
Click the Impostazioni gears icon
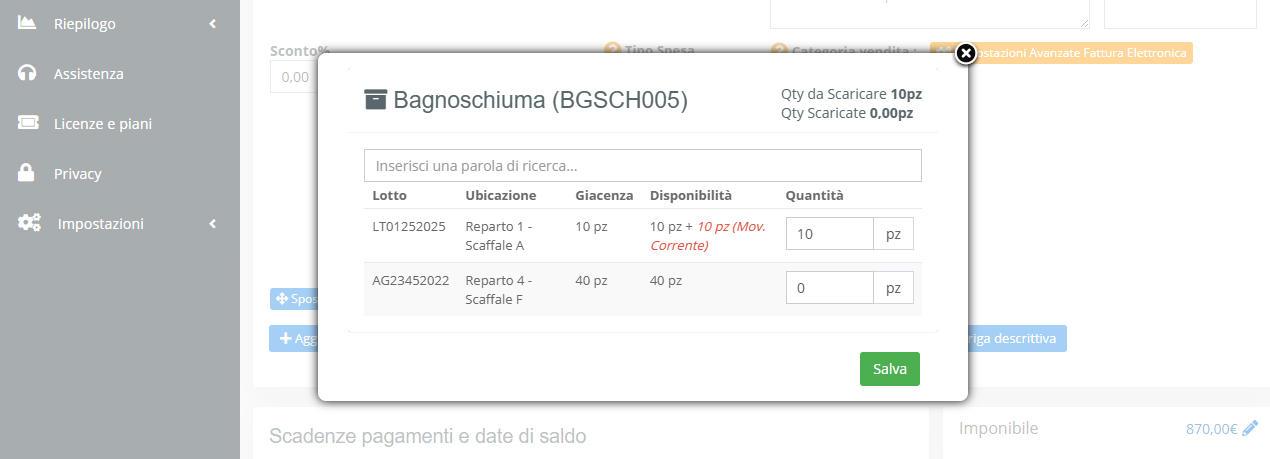pos(29,224)
